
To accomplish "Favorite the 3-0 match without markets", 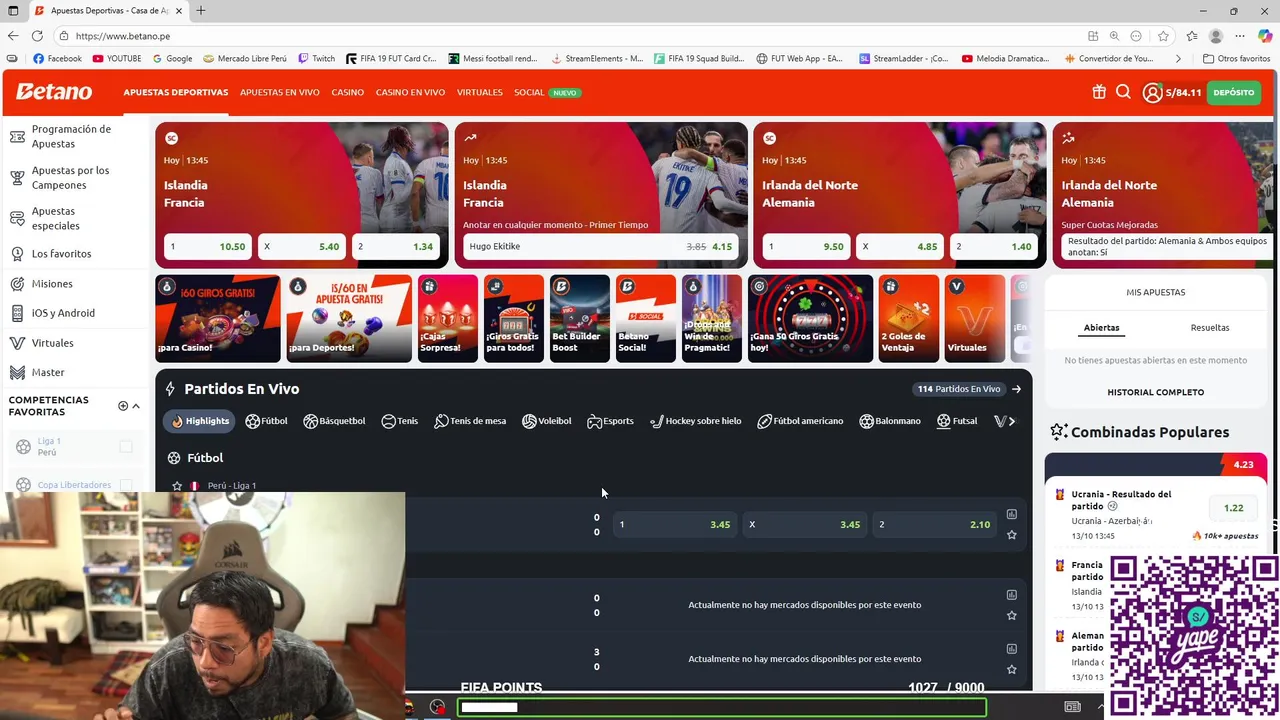I will tap(1011, 669).
